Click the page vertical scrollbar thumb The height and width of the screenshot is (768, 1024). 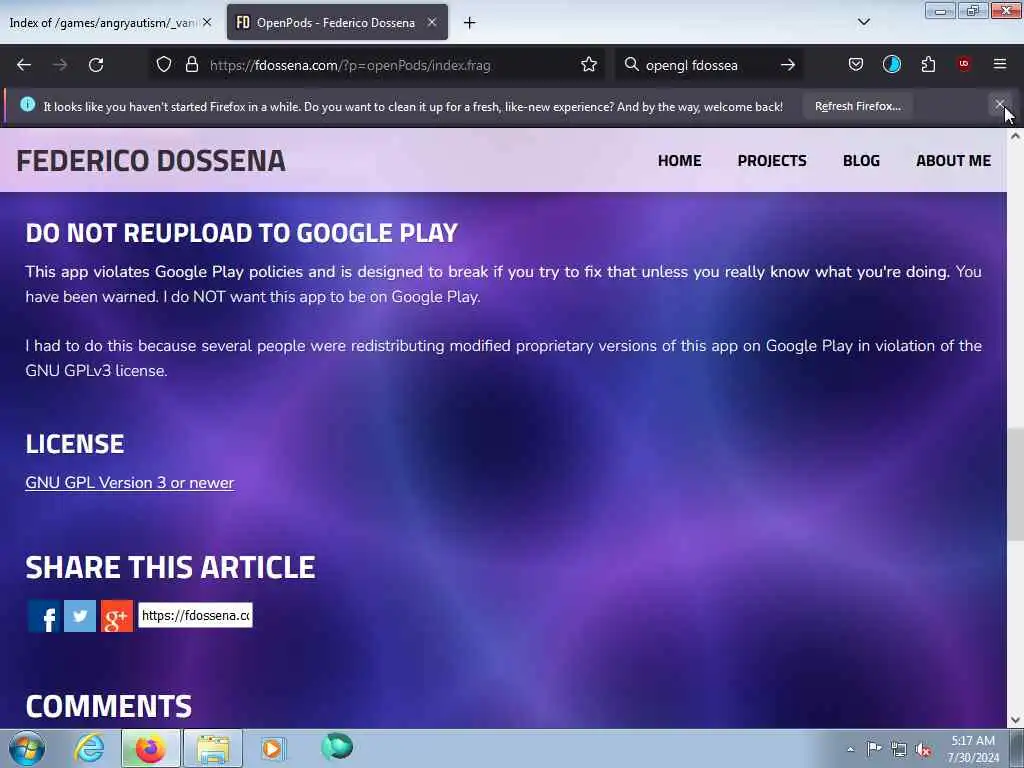tap(1015, 484)
